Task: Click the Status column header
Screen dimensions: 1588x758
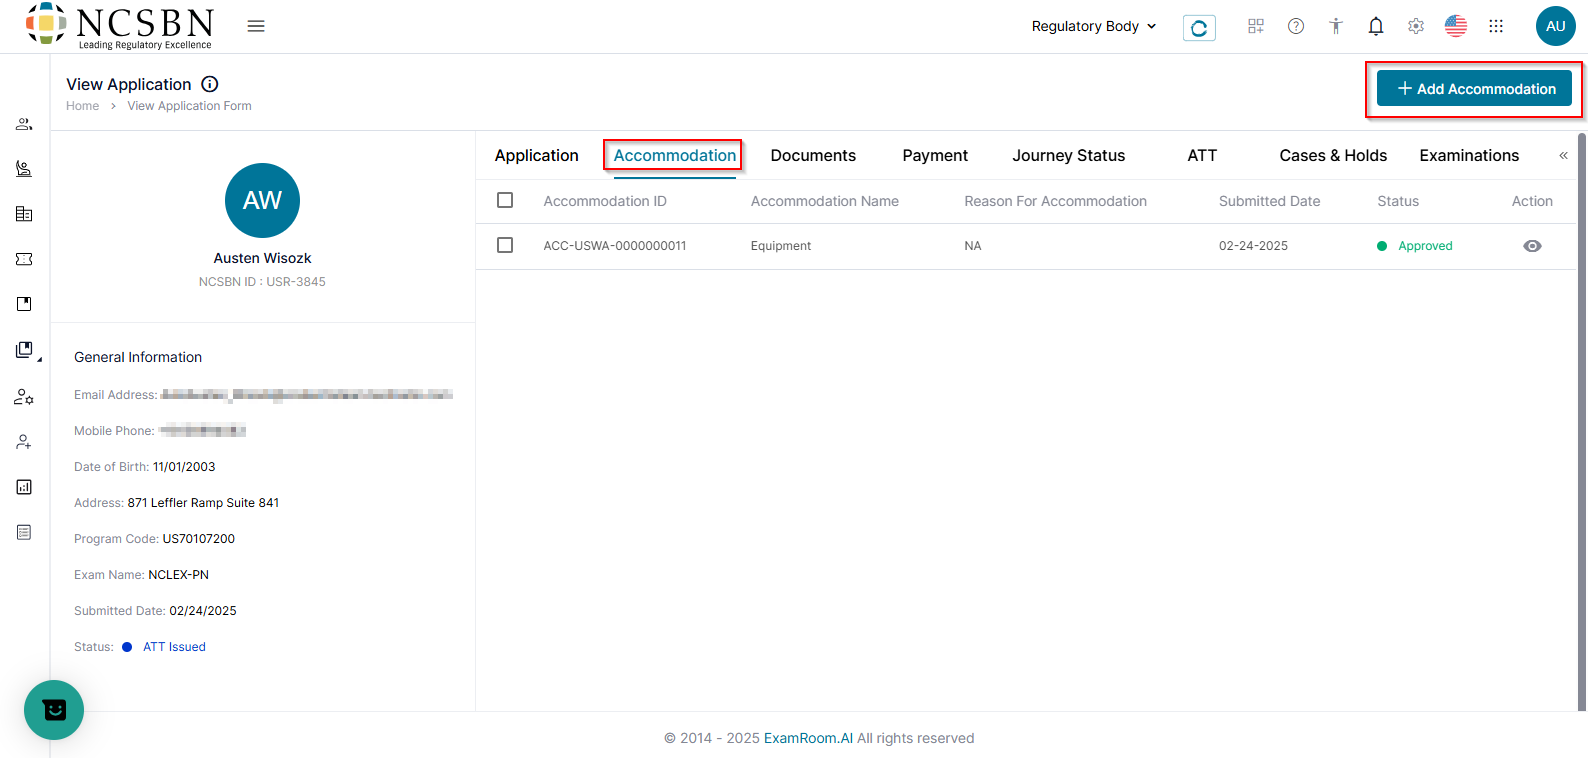Action: point(1398,201)
